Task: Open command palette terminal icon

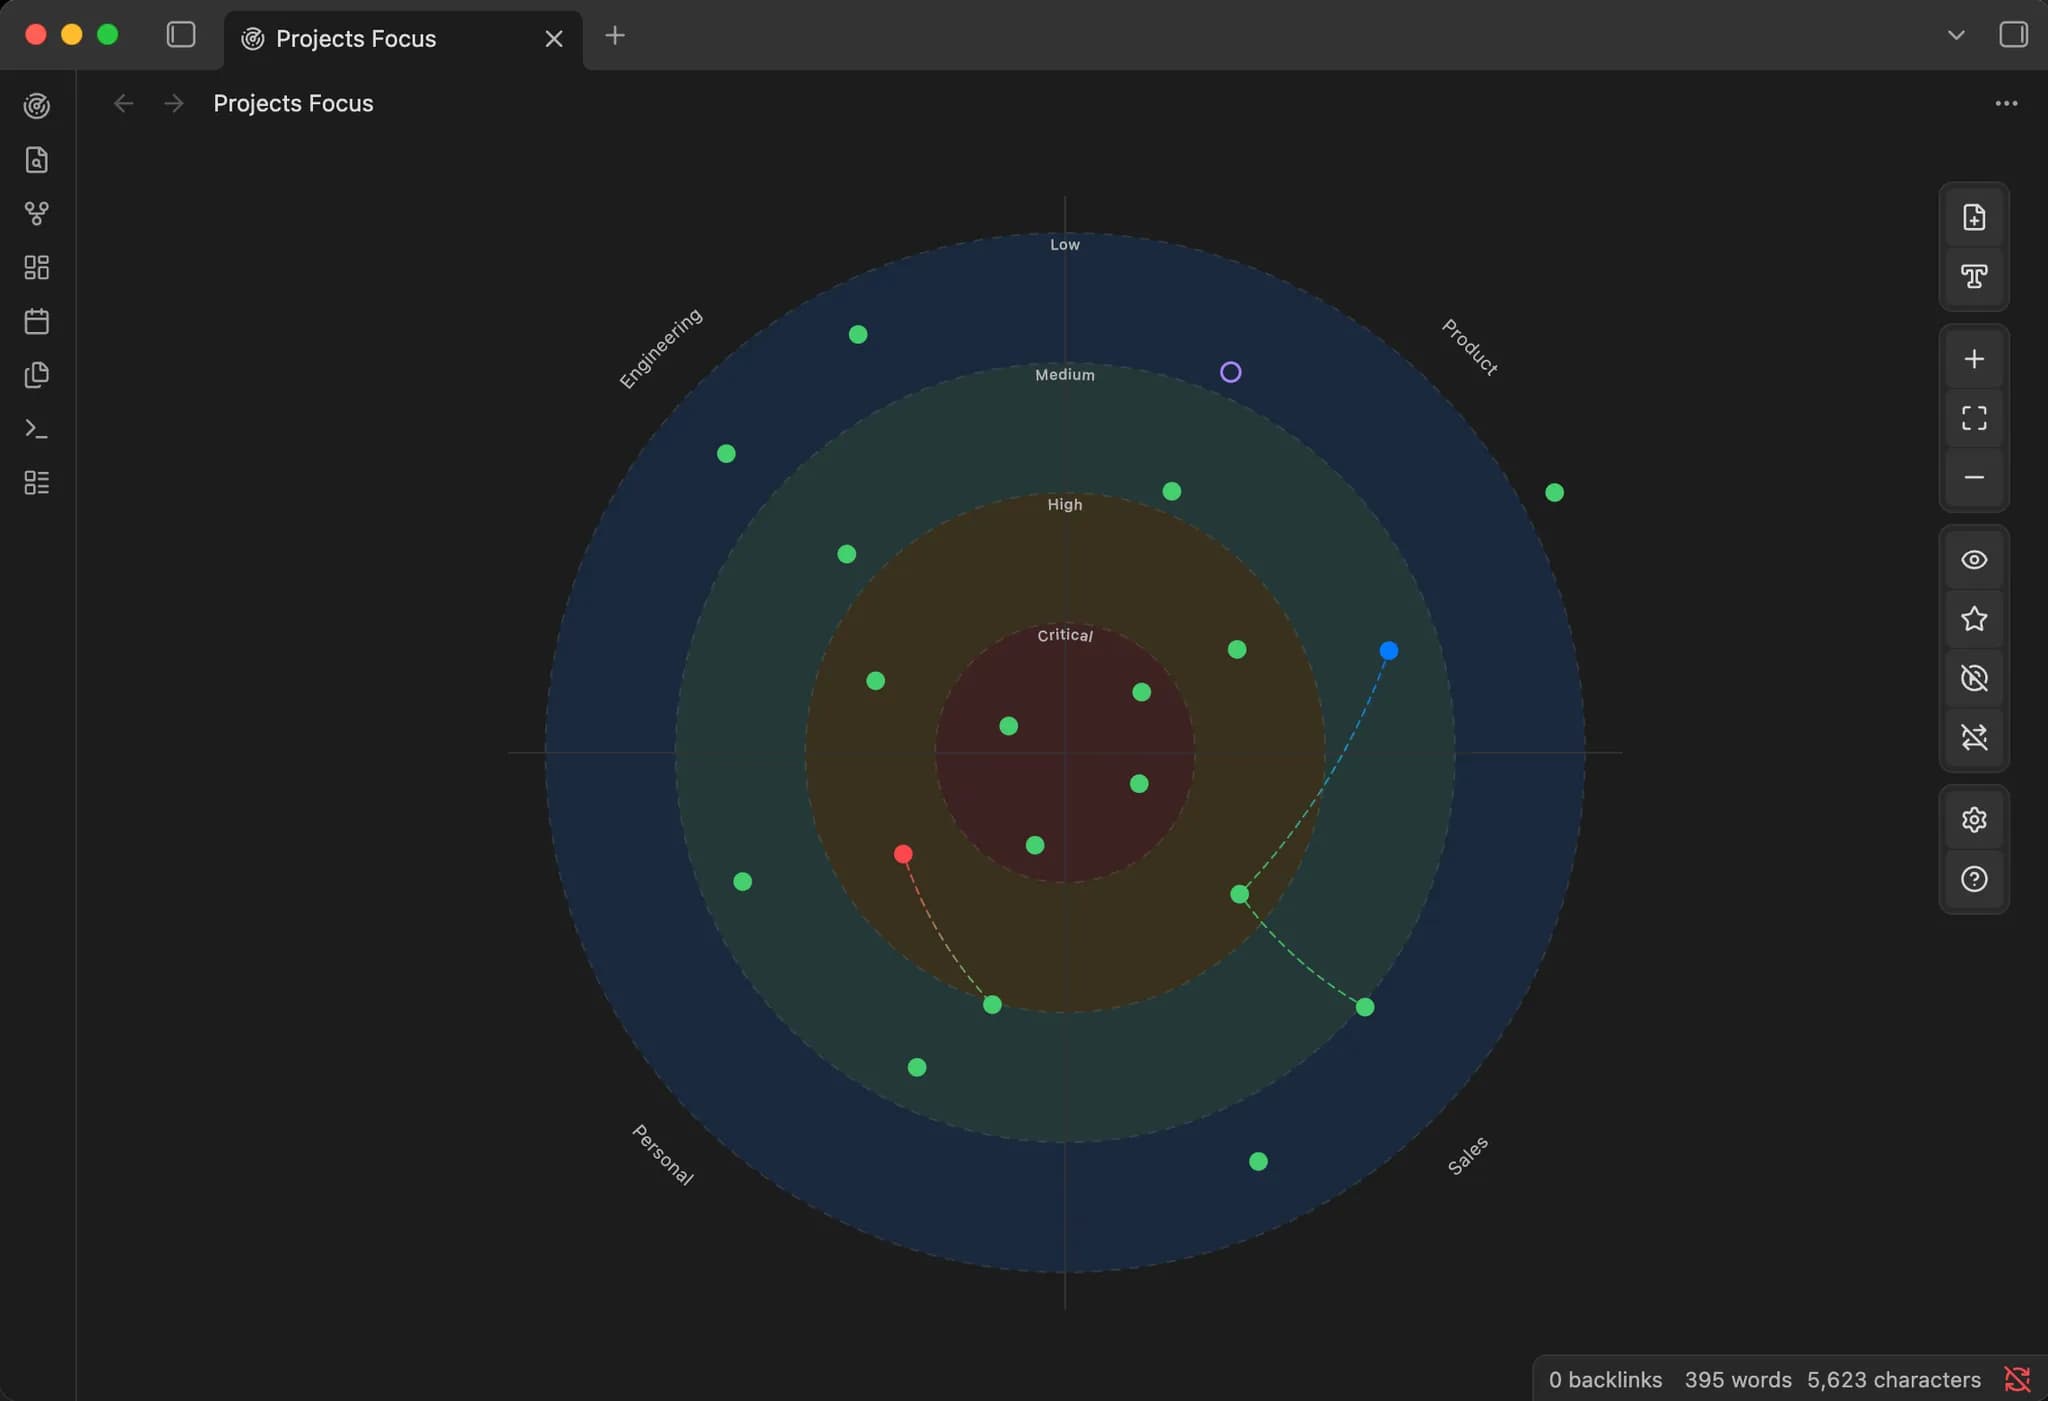Action: [x=37, y=429]
